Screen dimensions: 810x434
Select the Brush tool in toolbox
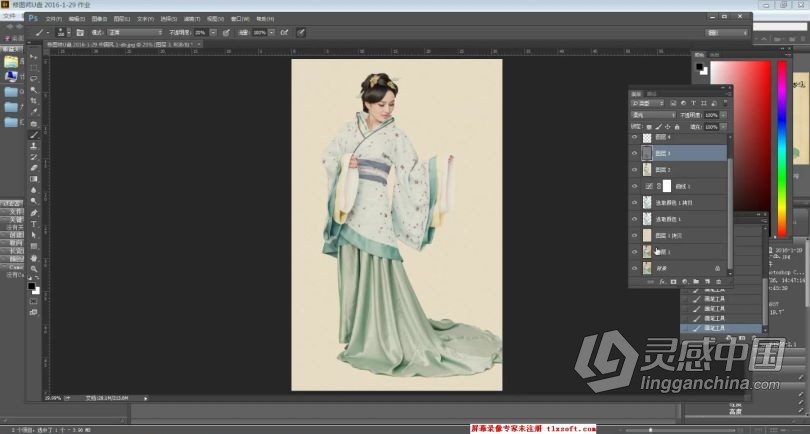coord(34,135)
